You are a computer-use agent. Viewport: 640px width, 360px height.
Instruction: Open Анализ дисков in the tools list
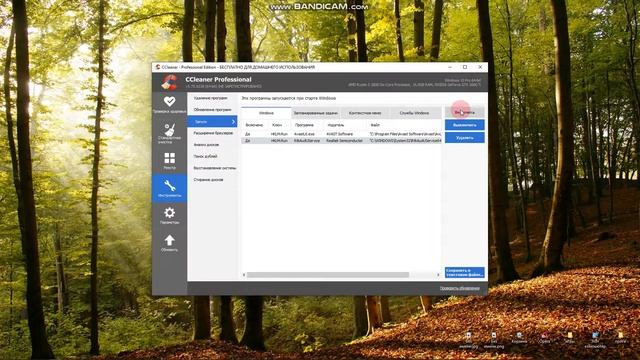coord(206,145)
